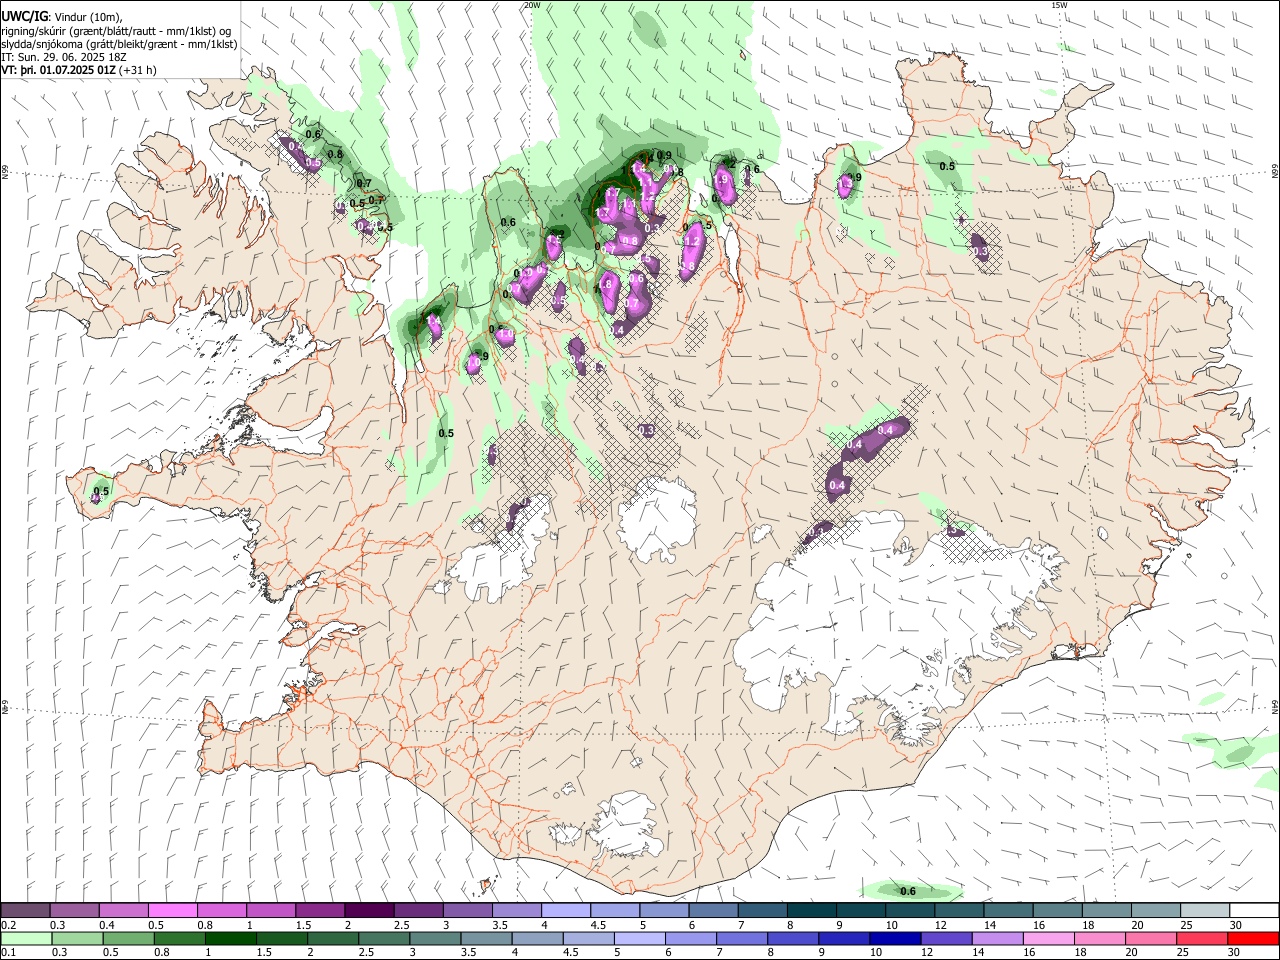Select pink bottom-row swatch between 18 and 20
This screenshot has width=1280, height=960.
tap(1101, 938)
